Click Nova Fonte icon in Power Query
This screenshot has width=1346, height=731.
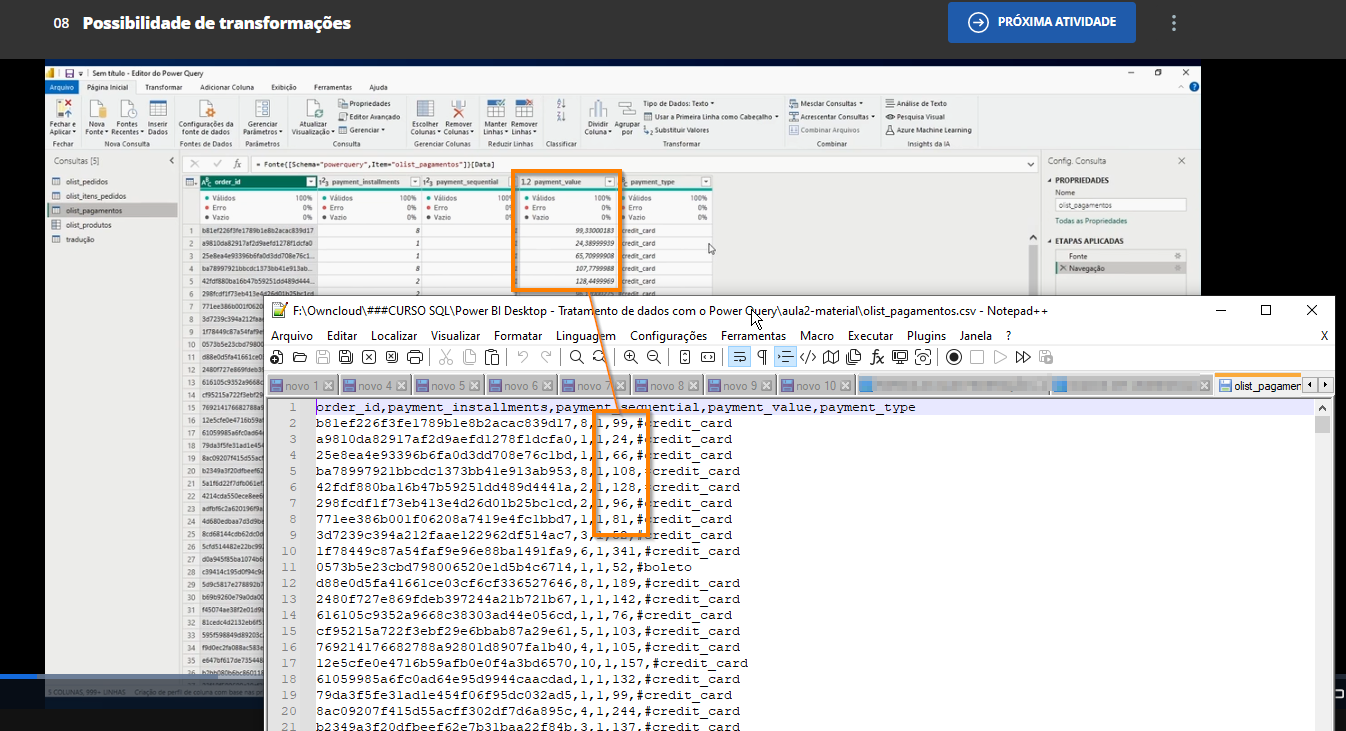(x=96, y=116)
